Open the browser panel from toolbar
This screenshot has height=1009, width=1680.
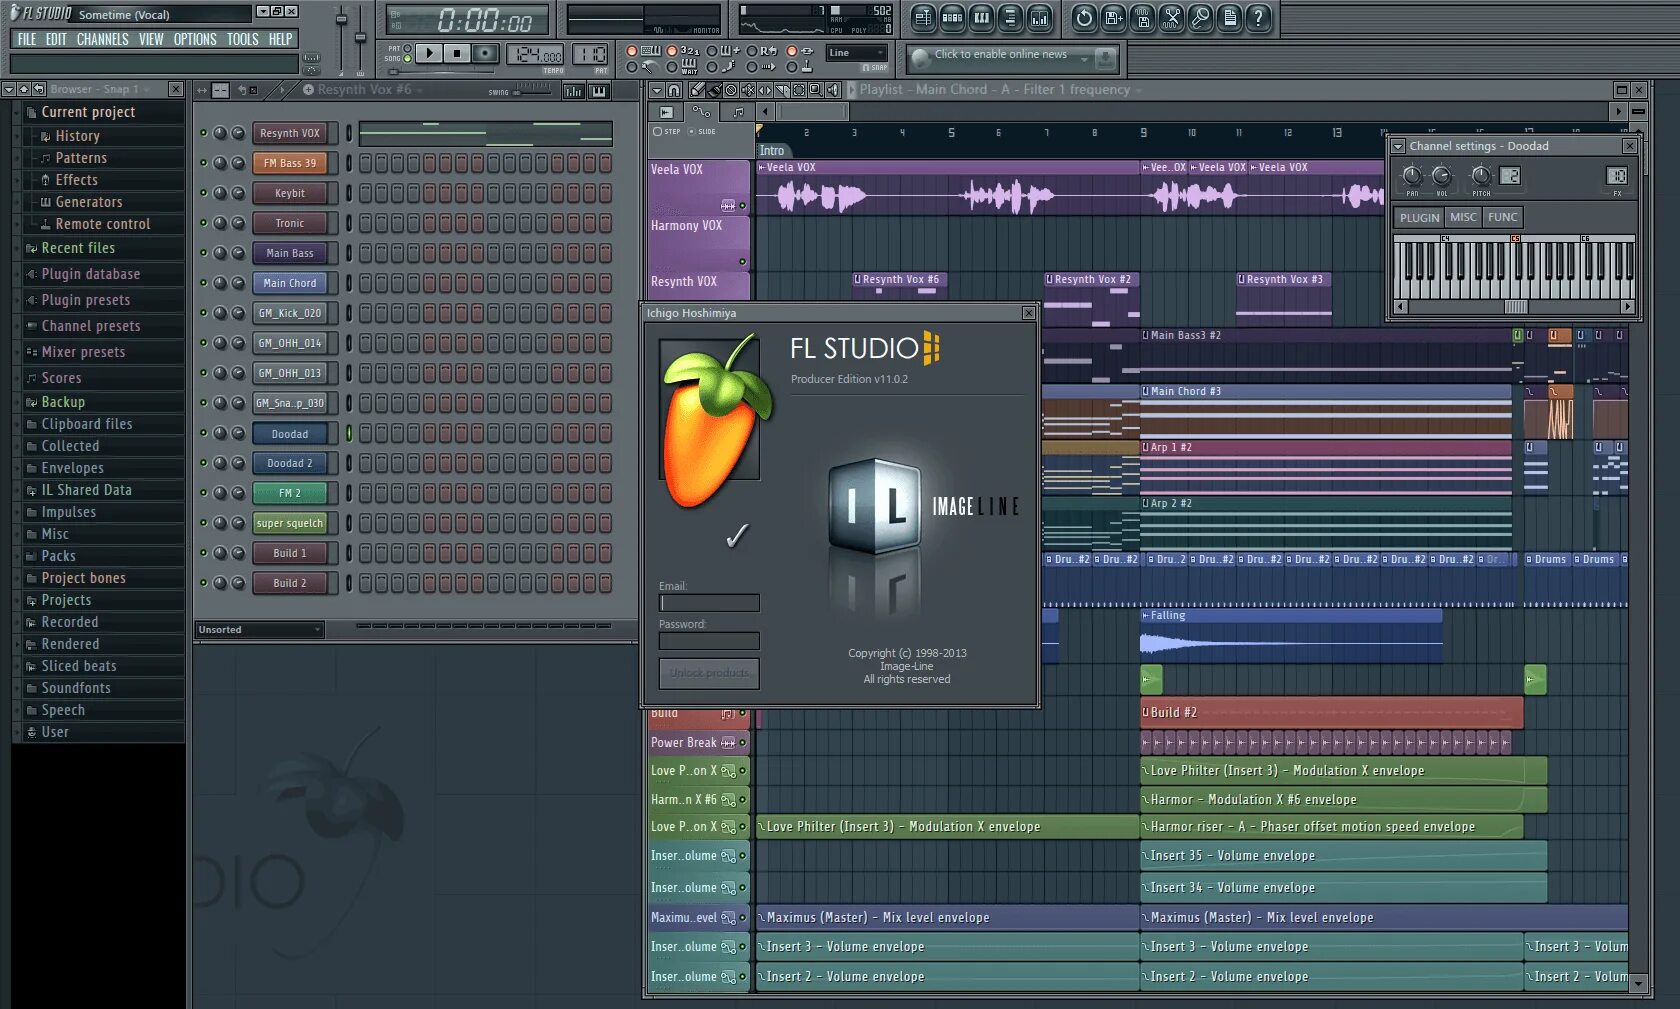1010,17
